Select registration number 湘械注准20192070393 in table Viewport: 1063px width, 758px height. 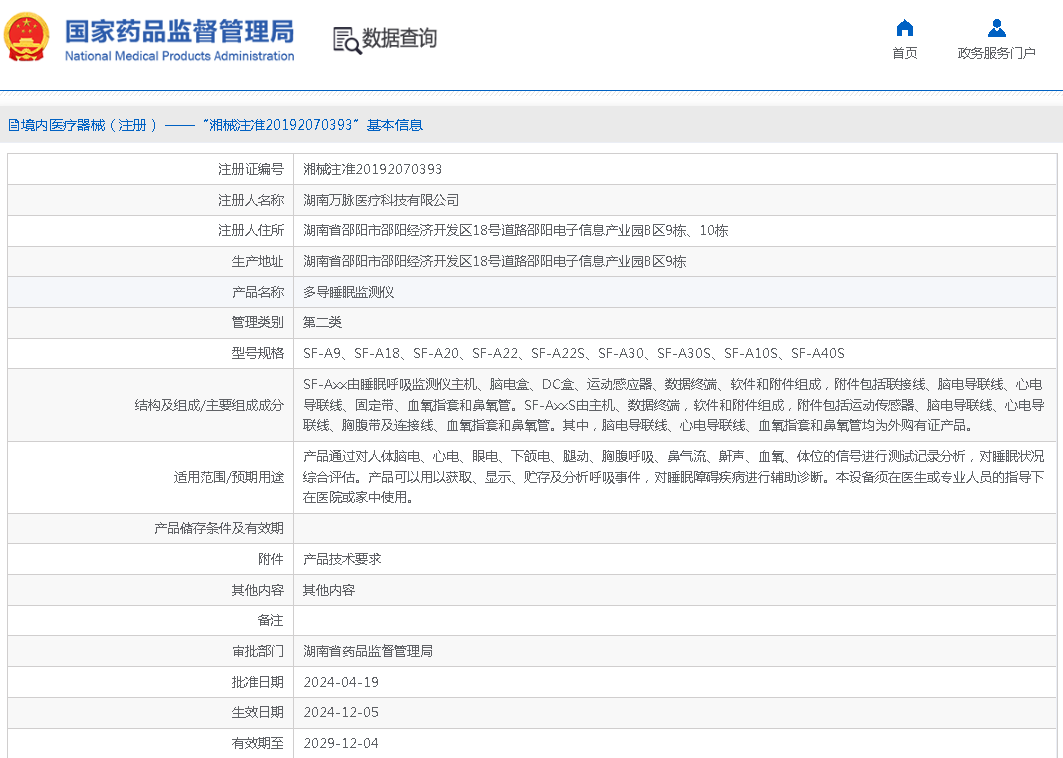point(372,169)
